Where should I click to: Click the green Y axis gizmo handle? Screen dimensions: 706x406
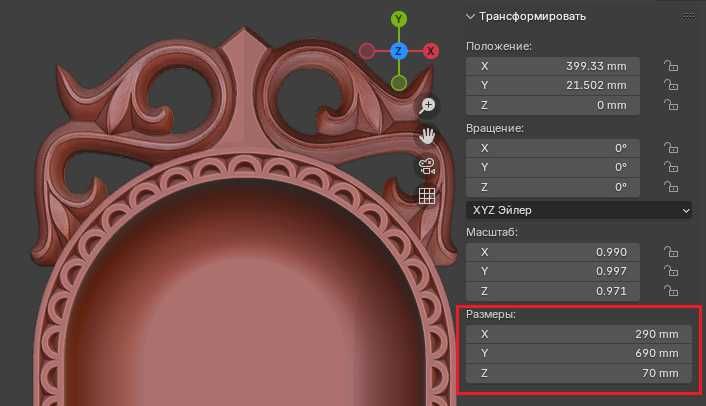point(398,19)
